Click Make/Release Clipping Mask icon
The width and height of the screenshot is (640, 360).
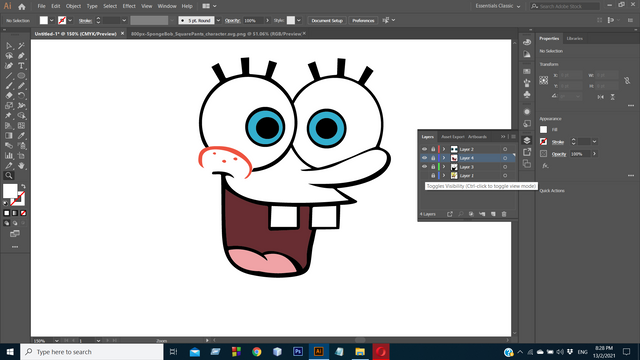pyautogui.click(x=471, y=214)
